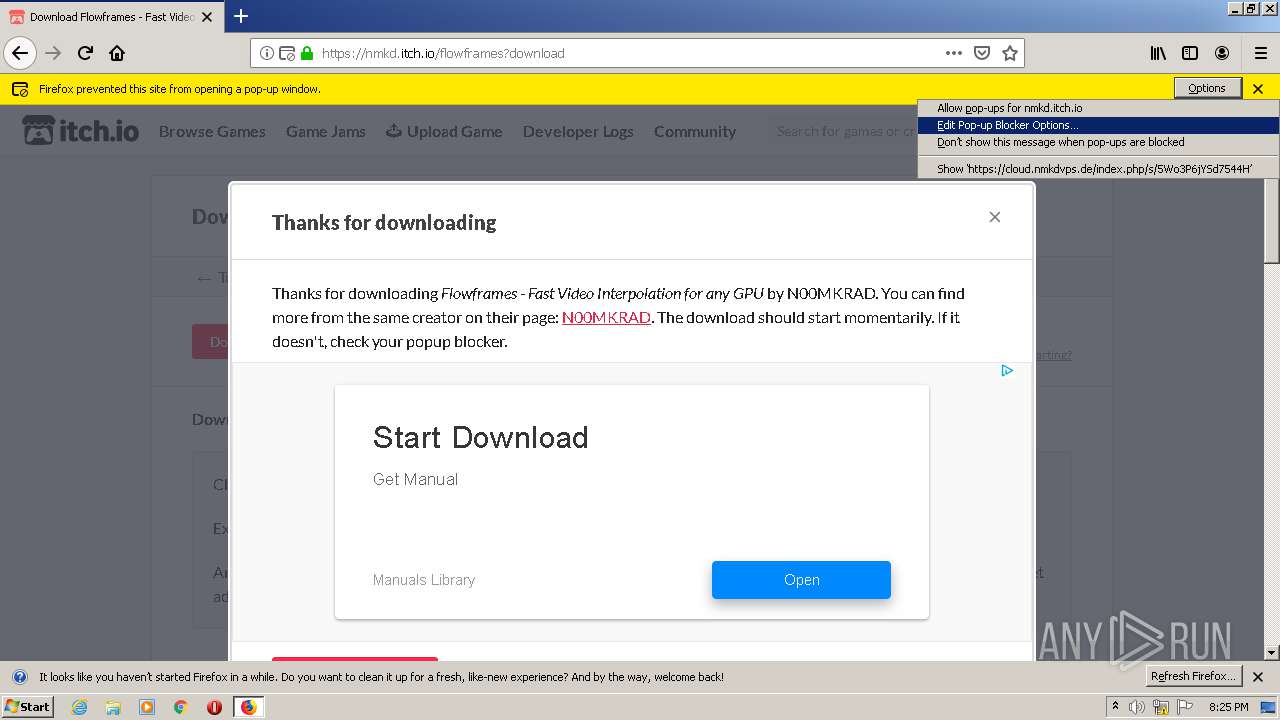View the green padlock connection details
Viewport: 1280px width, 720px height.
point(307,53)
